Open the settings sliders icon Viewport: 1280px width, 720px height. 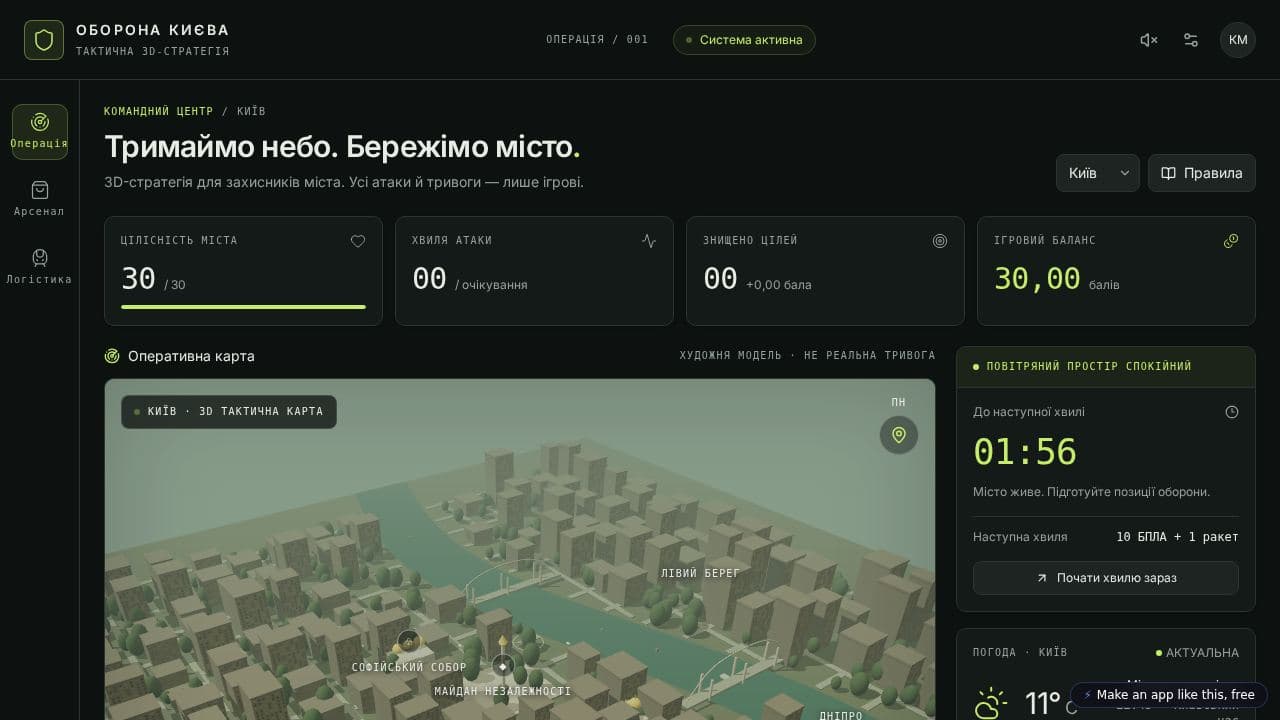pos(1191,40)
